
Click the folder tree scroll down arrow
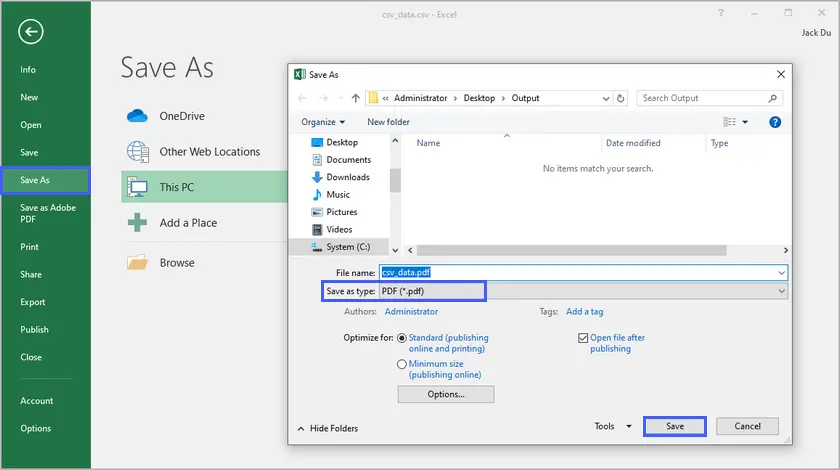[x=395, y=250]
